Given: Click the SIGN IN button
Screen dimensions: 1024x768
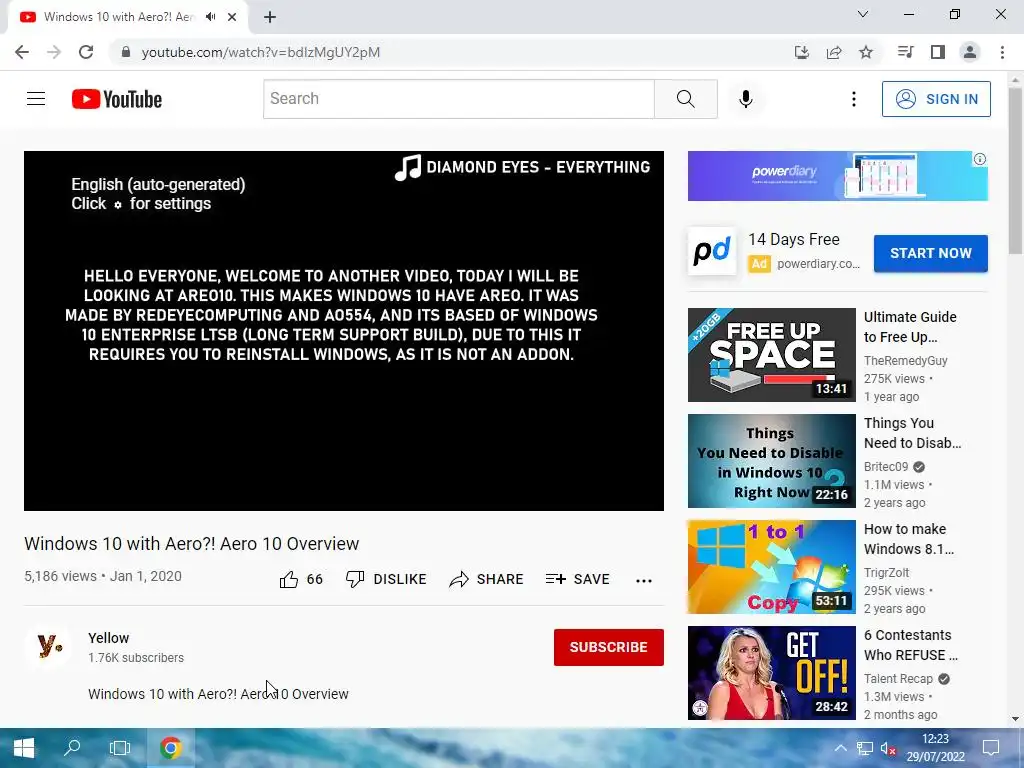Looking at the screenshot, I should point(936,99).
